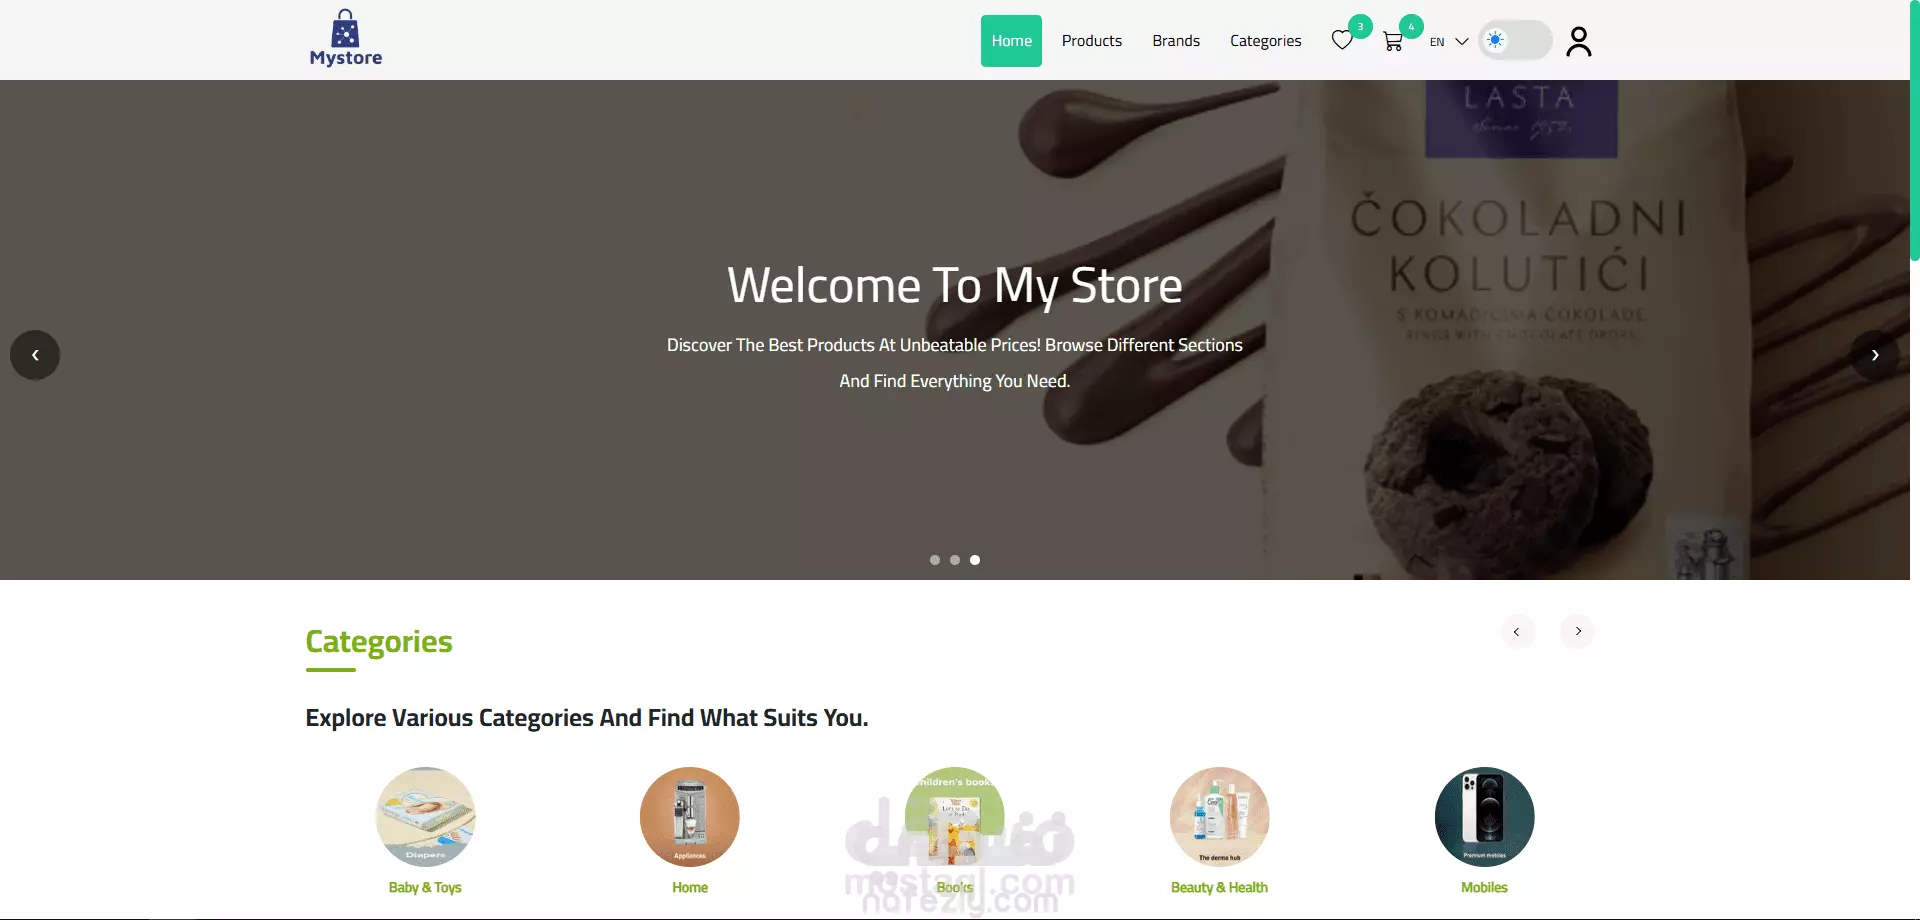
Task: Select the first carousel dot indicator
Action: pyautogui.click(x=935, y=560)
